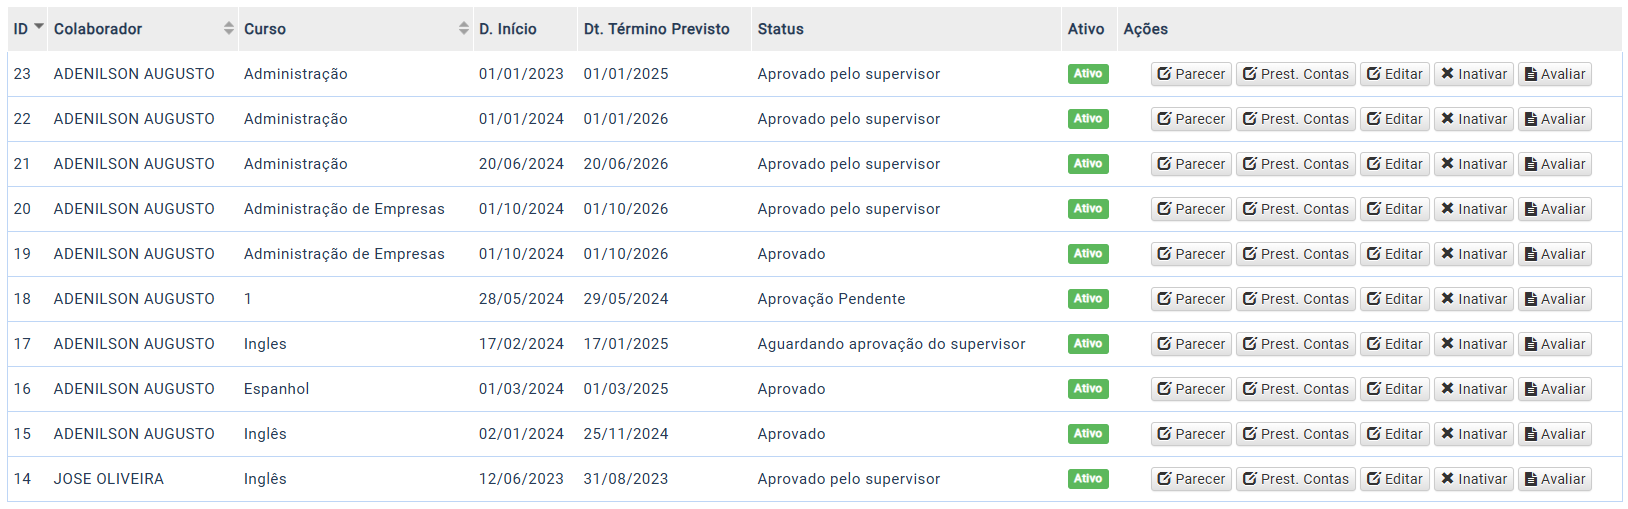Click the Inativar X icon in row 17

[x=1447, y=344]
